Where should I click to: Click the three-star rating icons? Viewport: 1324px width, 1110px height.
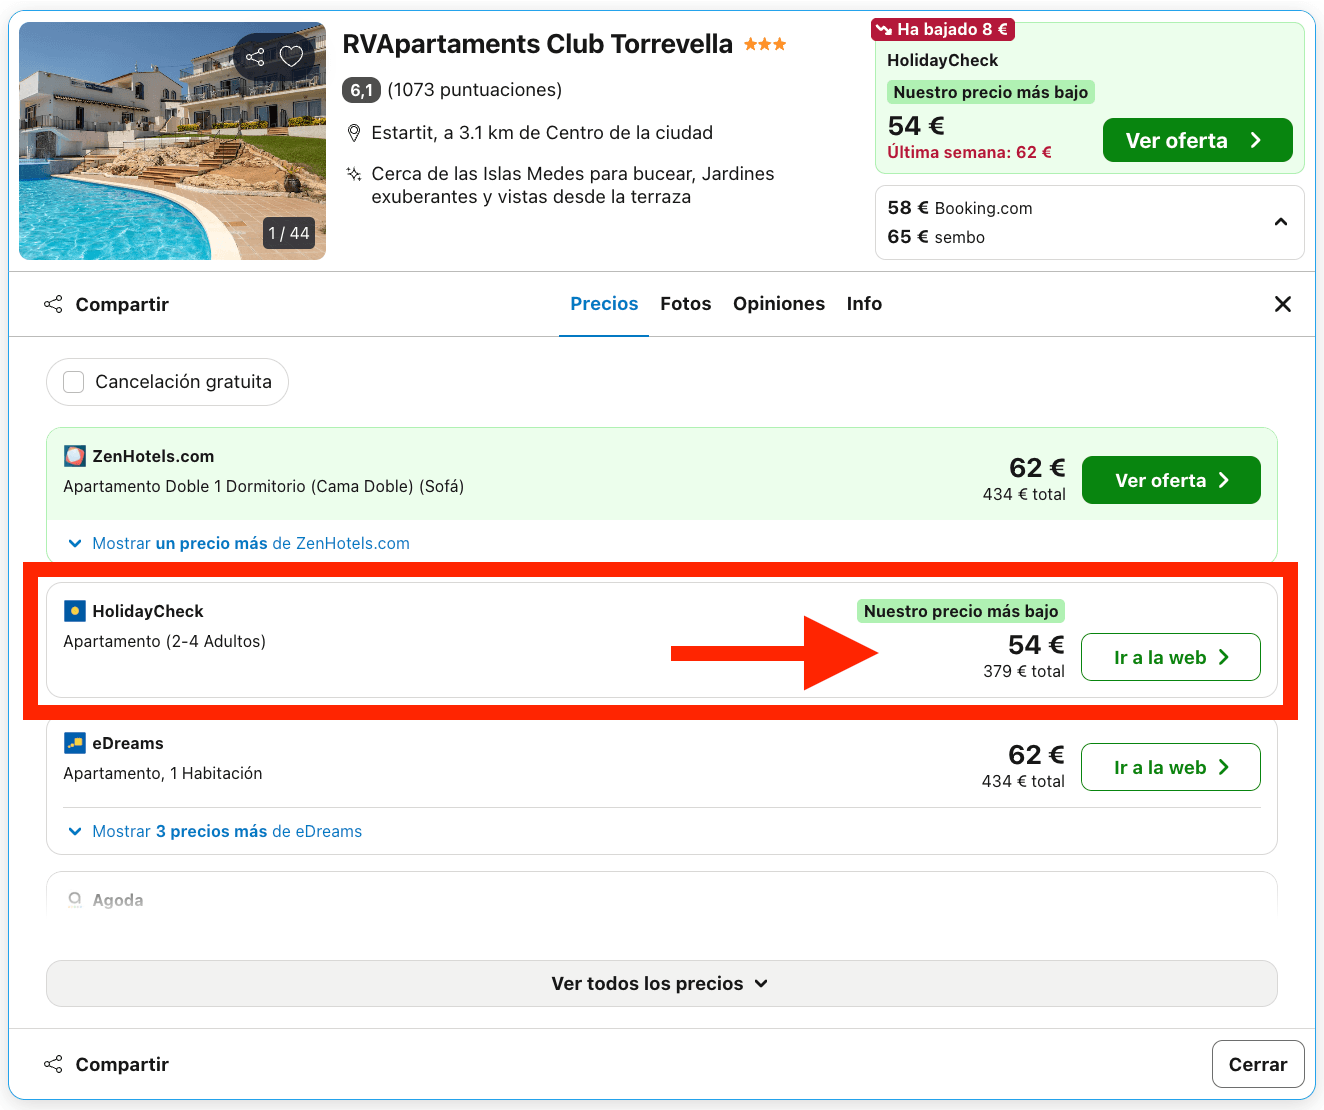pyautogui.click(x=765, y=44)
